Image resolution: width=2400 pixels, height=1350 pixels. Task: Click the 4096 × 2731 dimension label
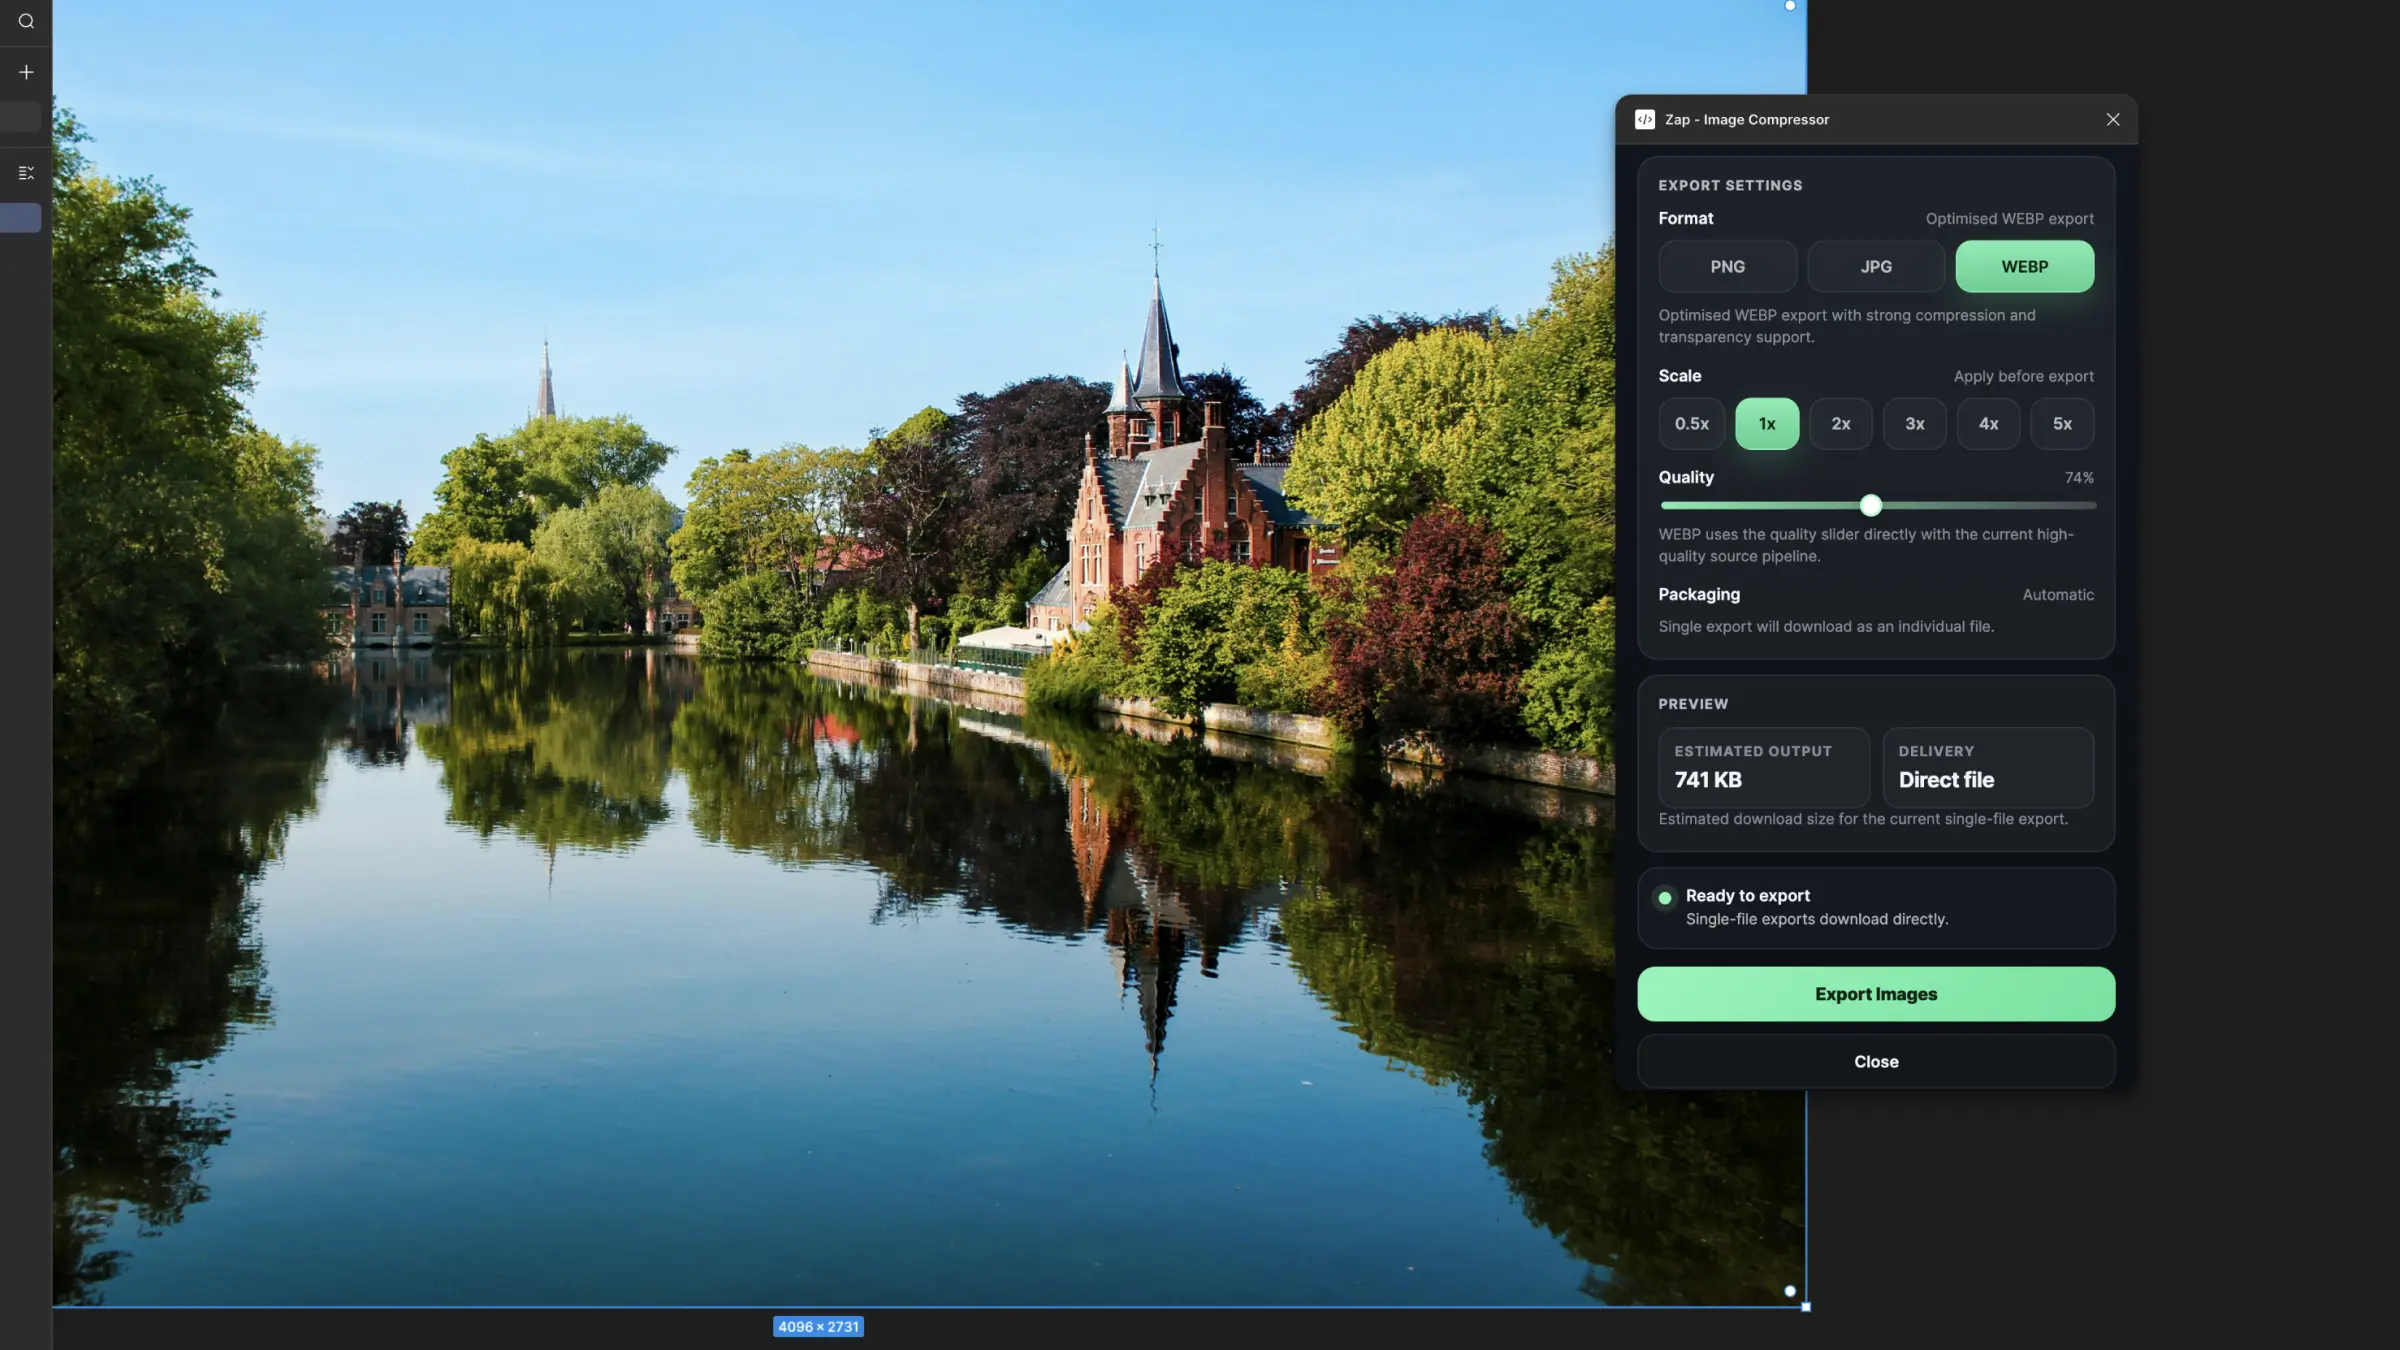click(818, 1327)
